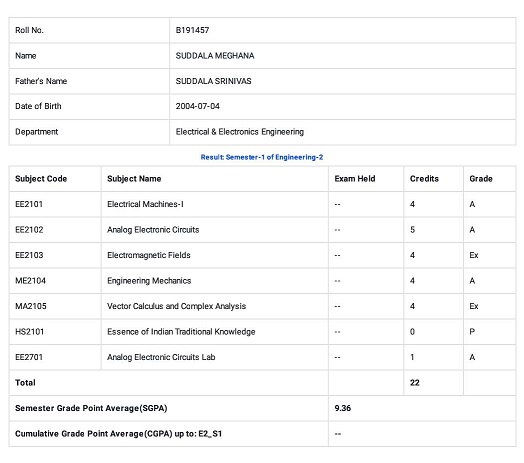Select subject code EE2701
524x463 pixels.
coord(29,357)
